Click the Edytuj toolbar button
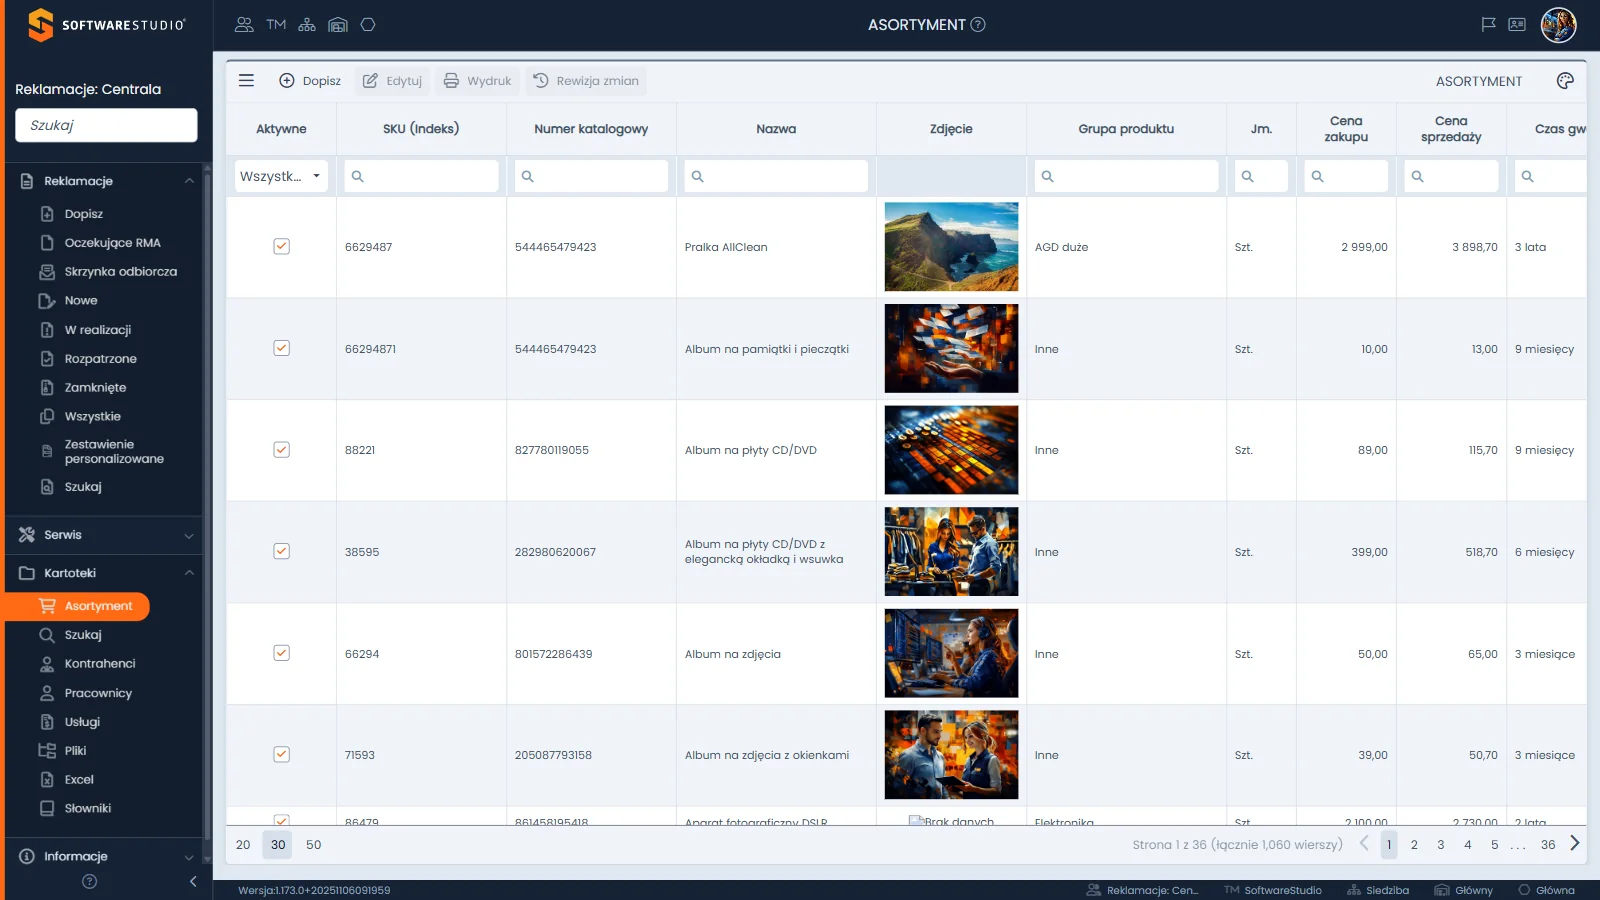The height and width of the screenshot is (900, 1600). [392, 81]
